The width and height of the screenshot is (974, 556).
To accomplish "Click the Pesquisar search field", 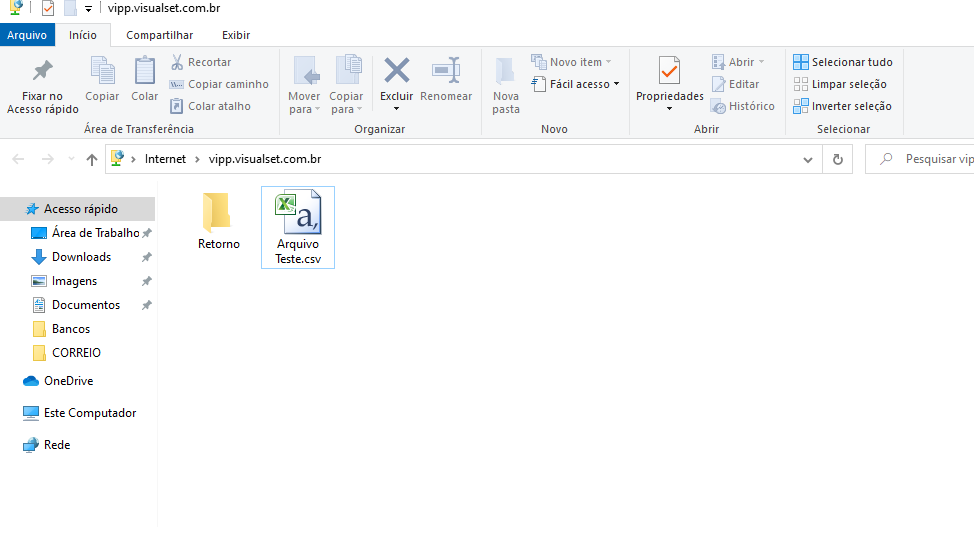I will coord(921,159).
